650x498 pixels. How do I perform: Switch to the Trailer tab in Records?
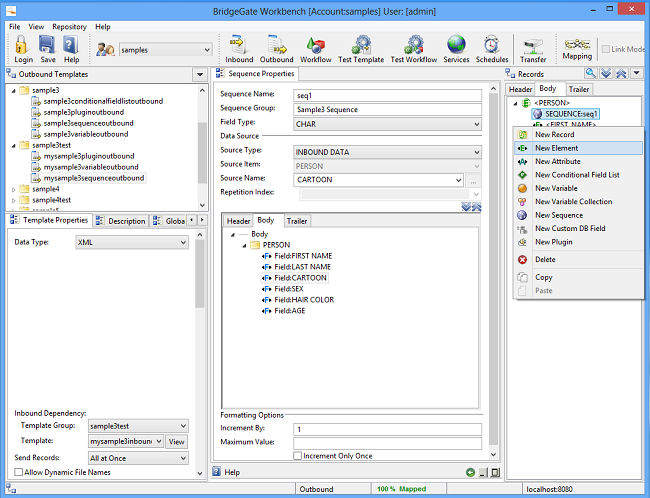(x=579, y=89)
